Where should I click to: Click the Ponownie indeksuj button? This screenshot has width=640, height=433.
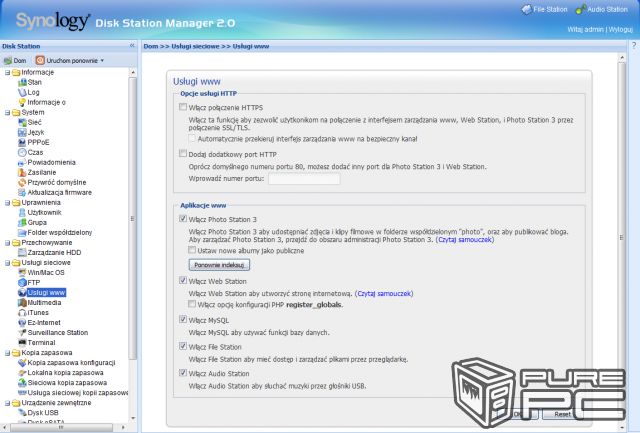pos(219,265)
